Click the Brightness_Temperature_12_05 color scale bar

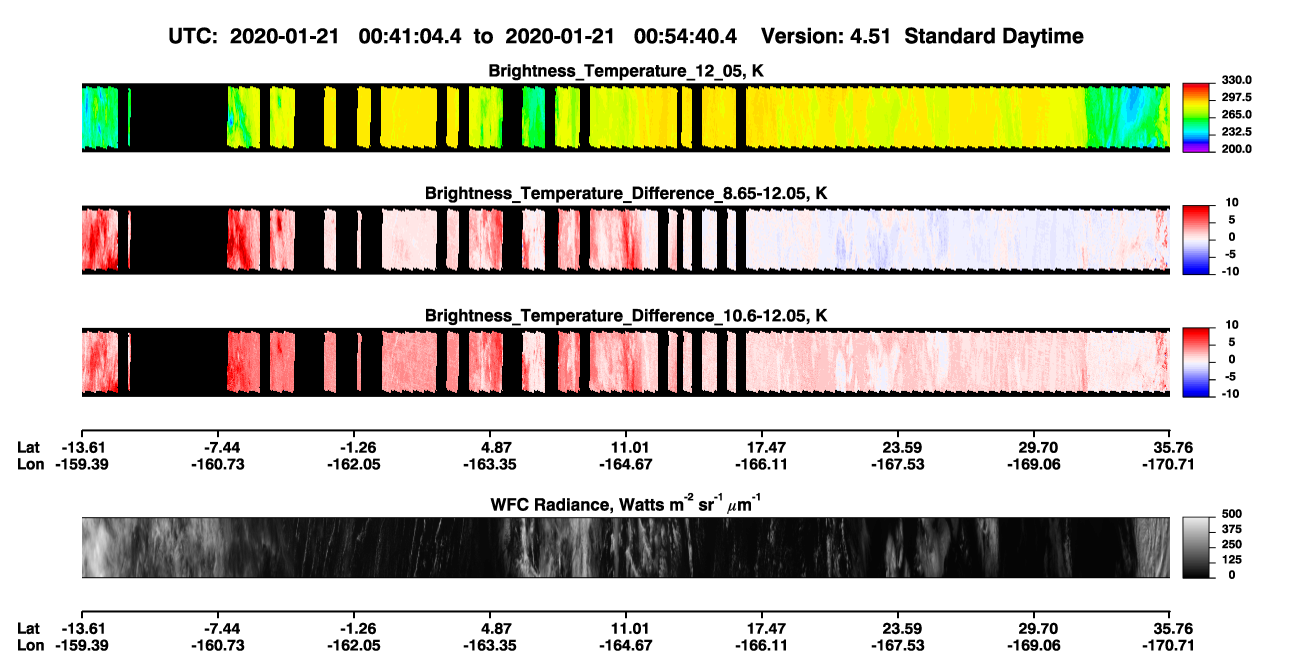pyautogui.click(x=1196, y=116)
